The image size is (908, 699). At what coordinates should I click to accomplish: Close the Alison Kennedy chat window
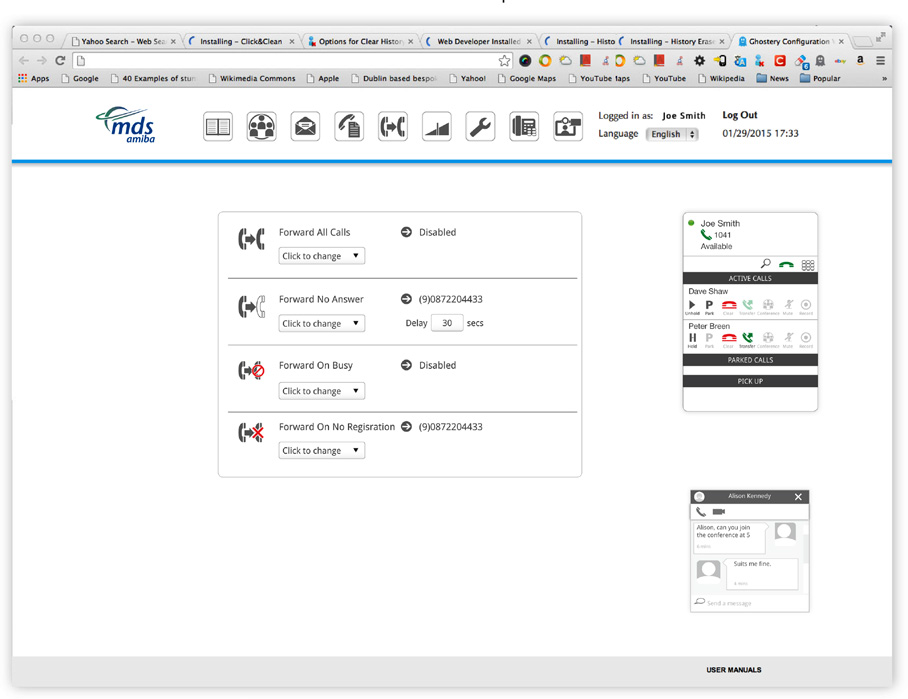coord(798,497)
